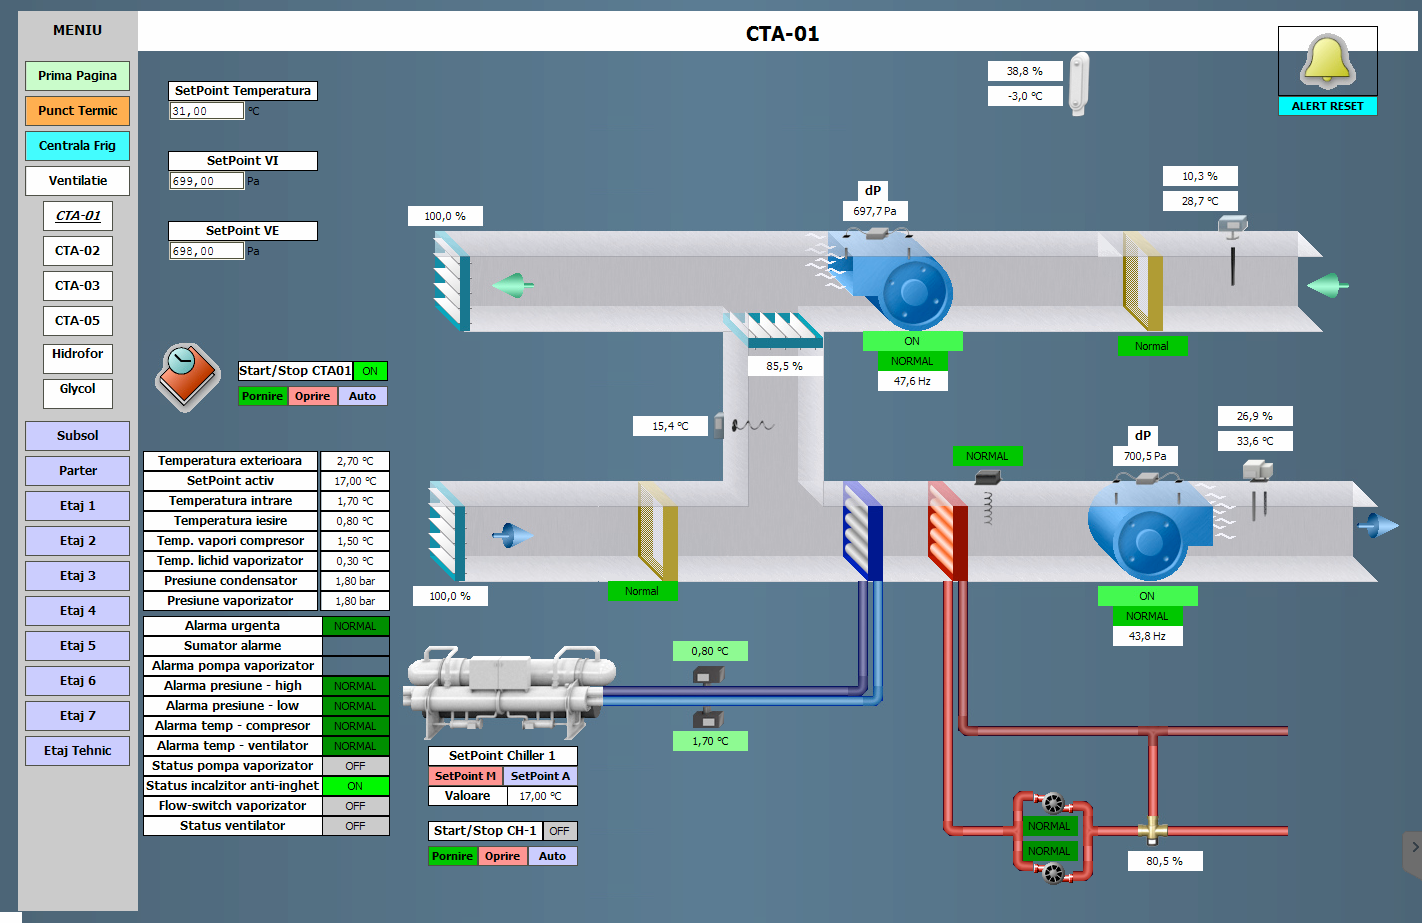Screen dimensions: 1422x923
Task: Open Ventilatie menu item
Action: 78,181
